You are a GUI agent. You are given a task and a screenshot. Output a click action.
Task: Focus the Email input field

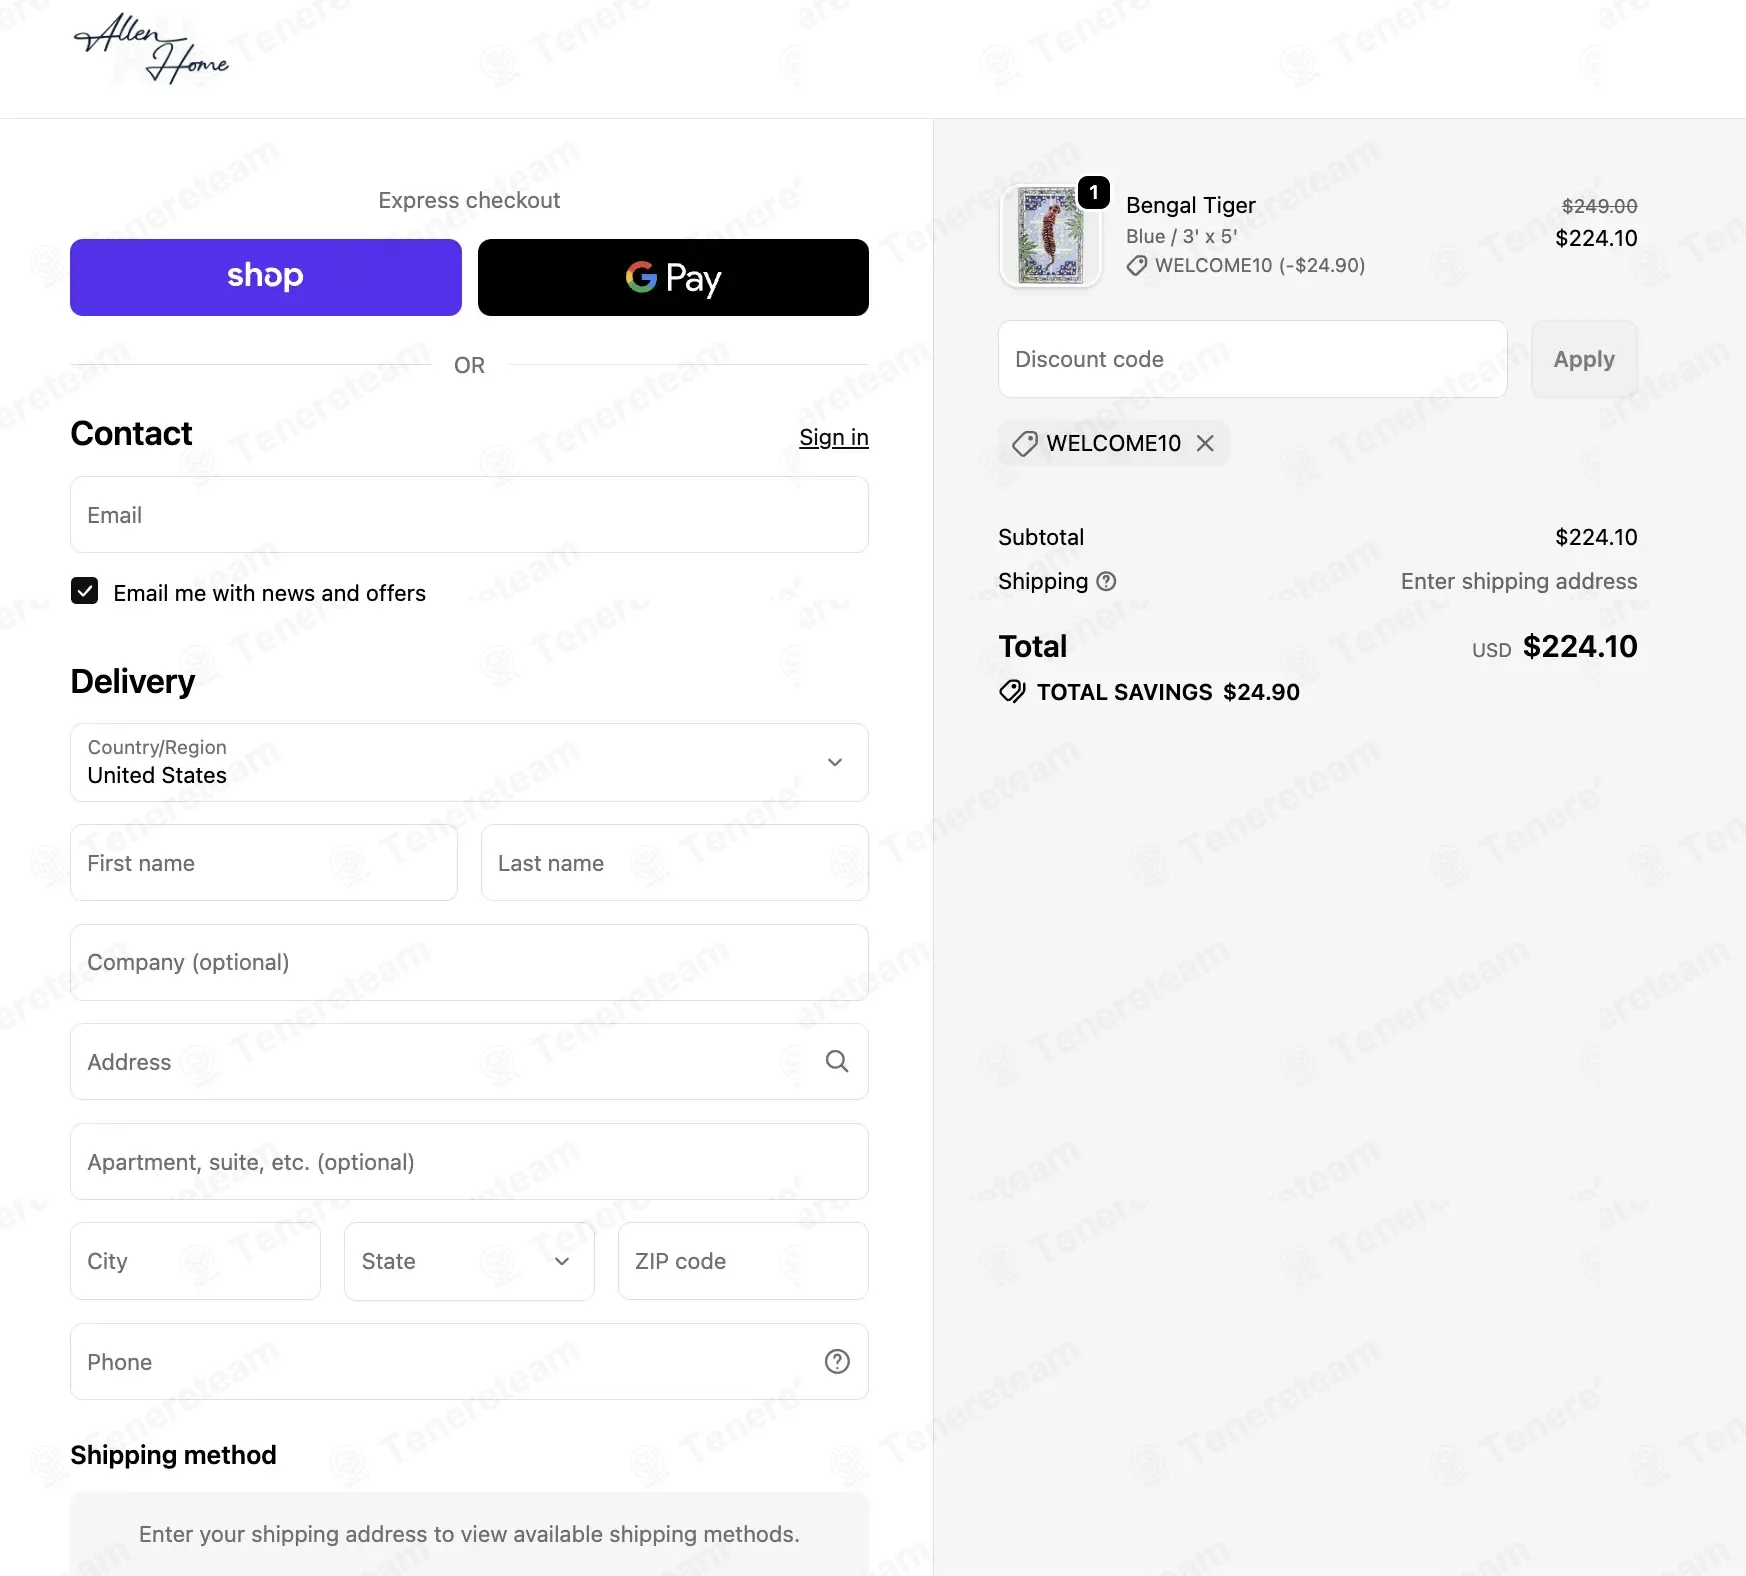pos(469,515)
